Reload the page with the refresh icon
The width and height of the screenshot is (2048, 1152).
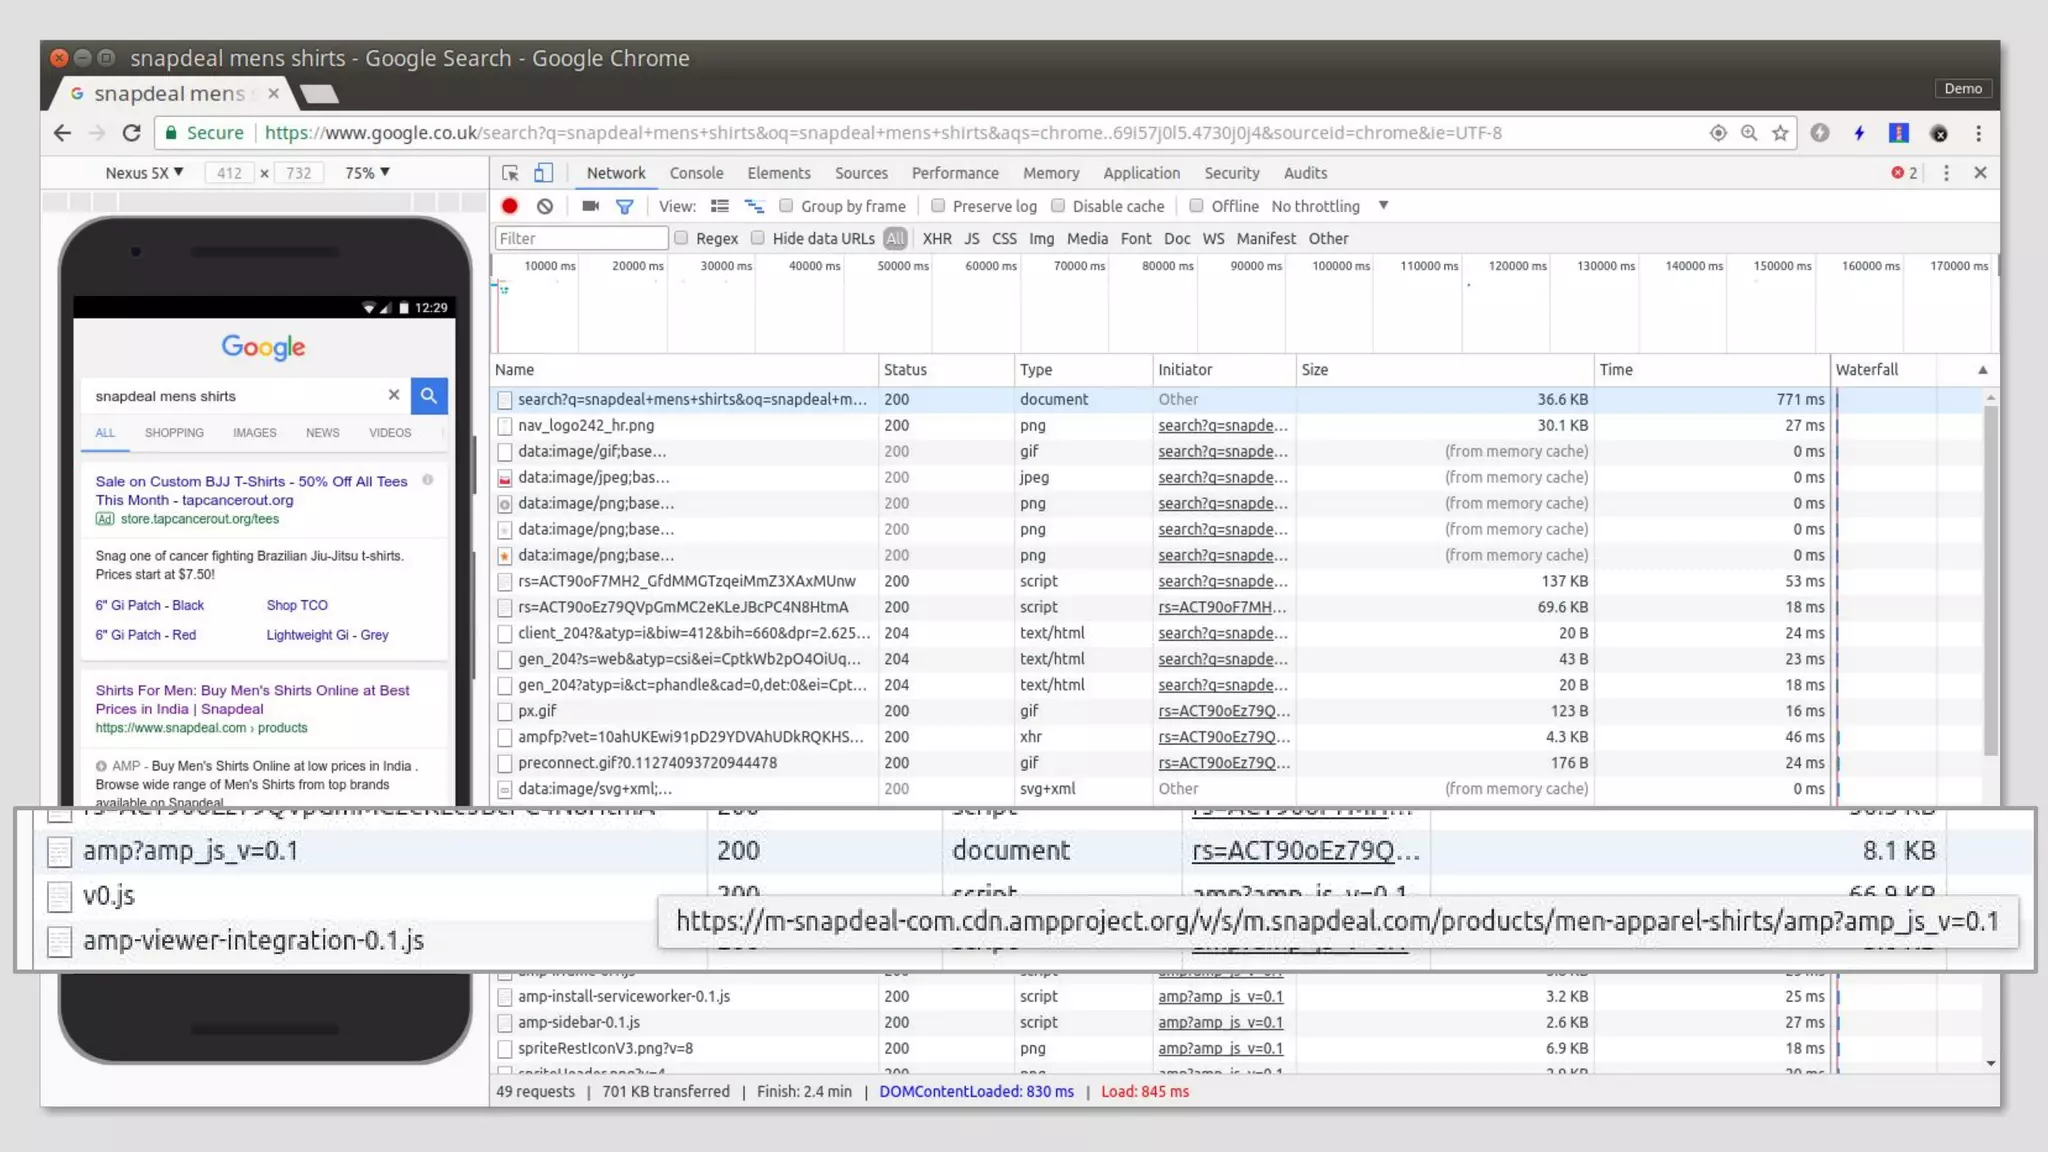131,133
